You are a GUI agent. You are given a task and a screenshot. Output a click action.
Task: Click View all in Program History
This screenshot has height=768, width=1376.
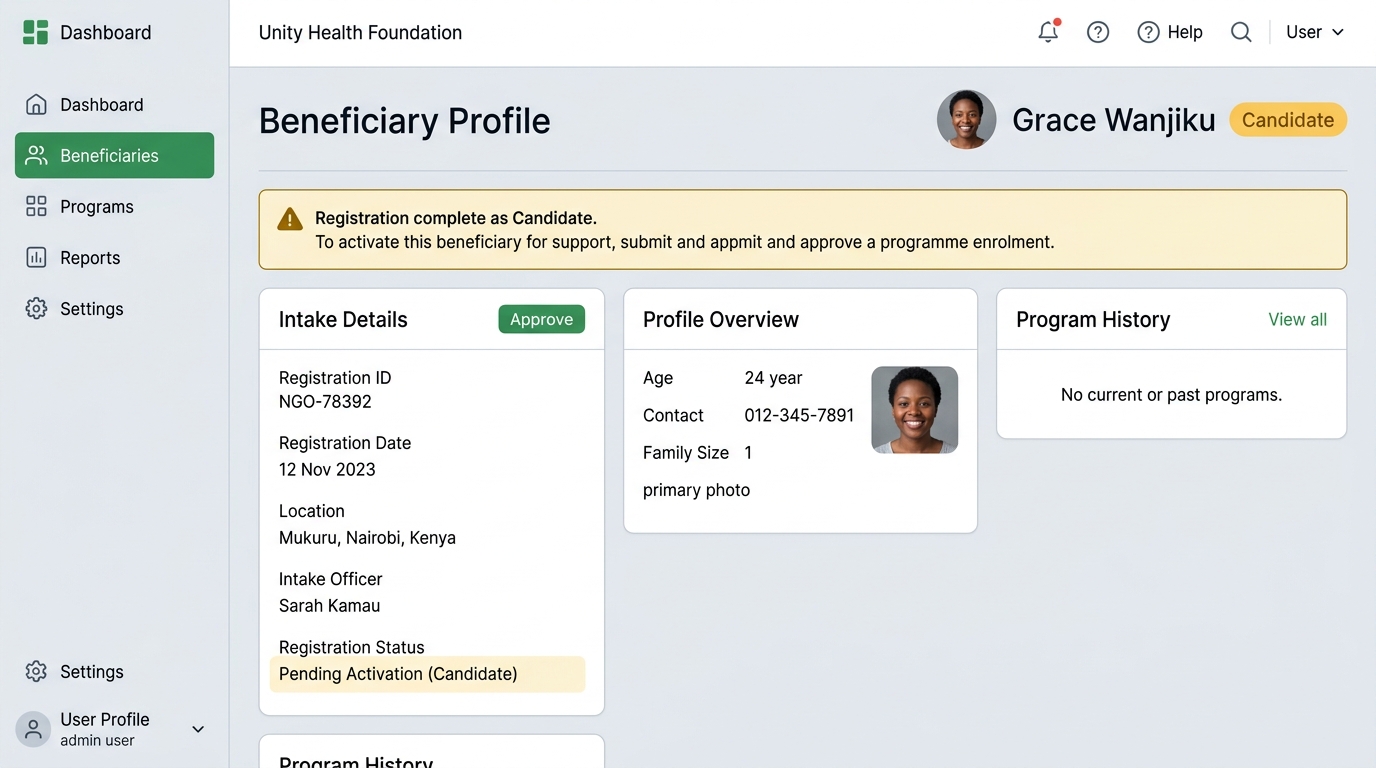[x=1297, y=320]
